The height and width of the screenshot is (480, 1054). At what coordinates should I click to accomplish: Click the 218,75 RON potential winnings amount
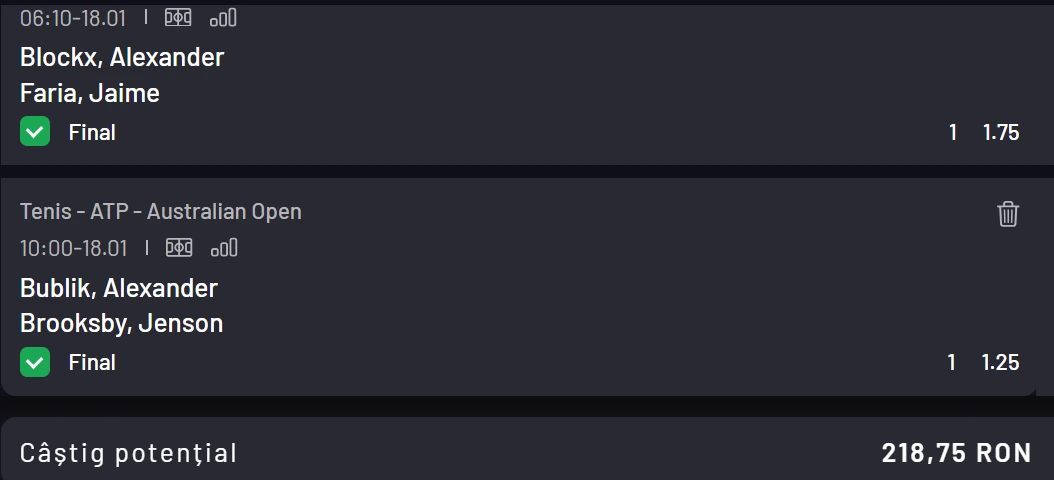tap(956, 453)
